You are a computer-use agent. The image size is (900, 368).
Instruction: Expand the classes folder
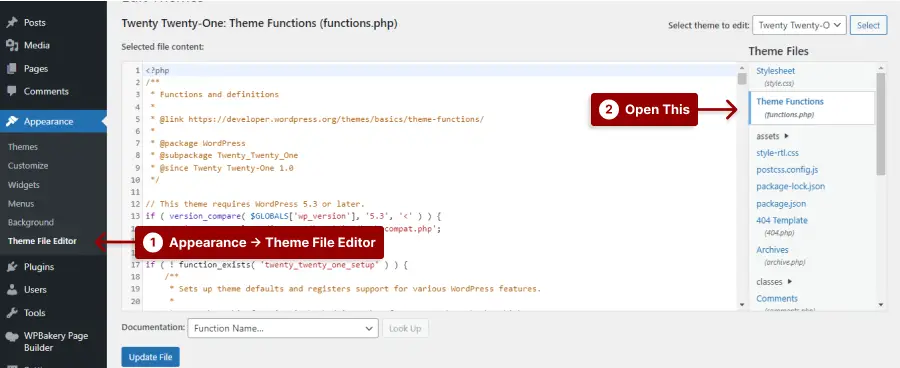(774, 282)
